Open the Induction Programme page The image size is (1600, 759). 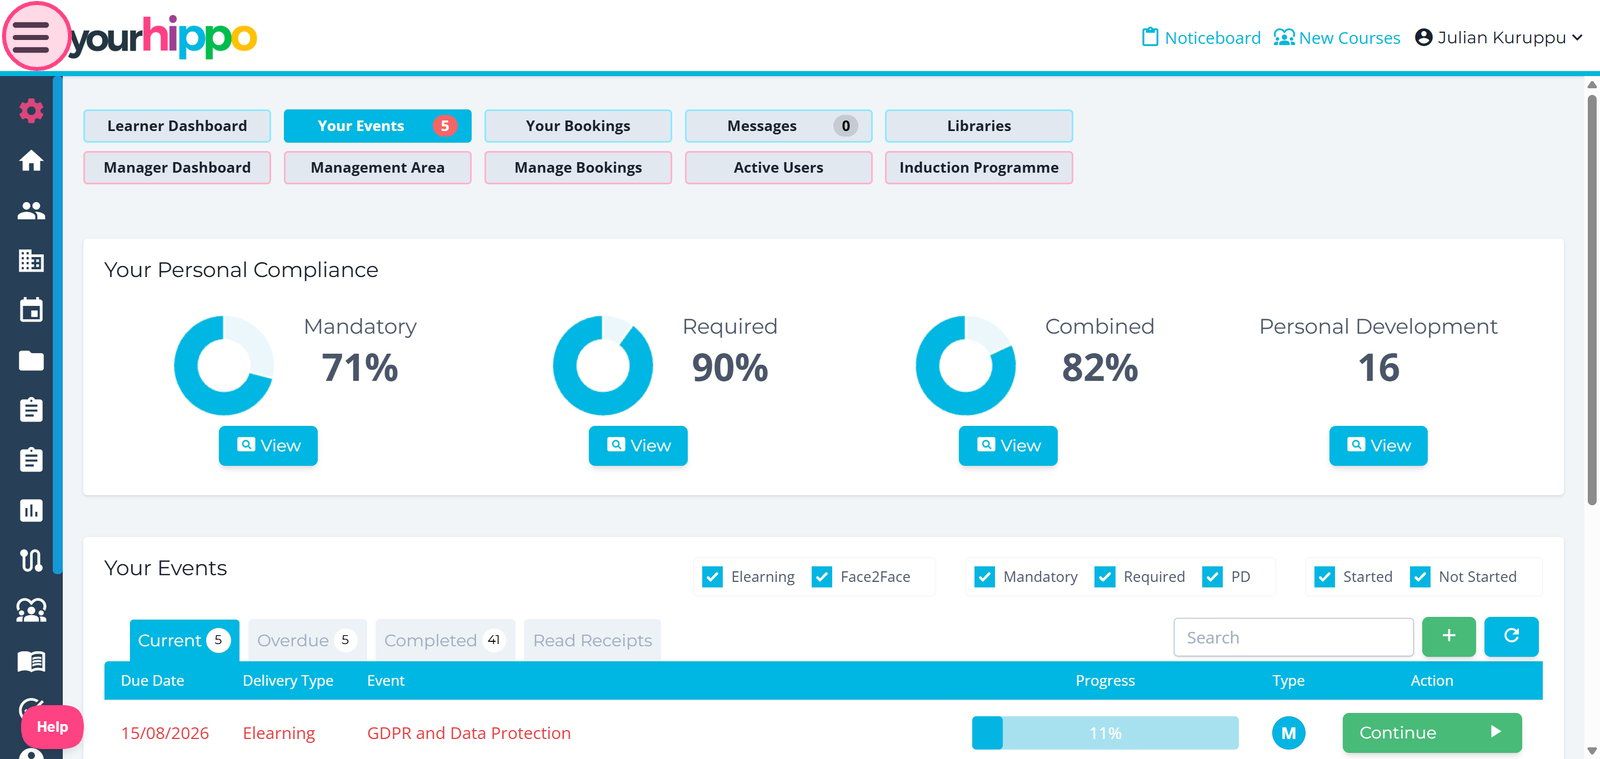coord(979,168)
